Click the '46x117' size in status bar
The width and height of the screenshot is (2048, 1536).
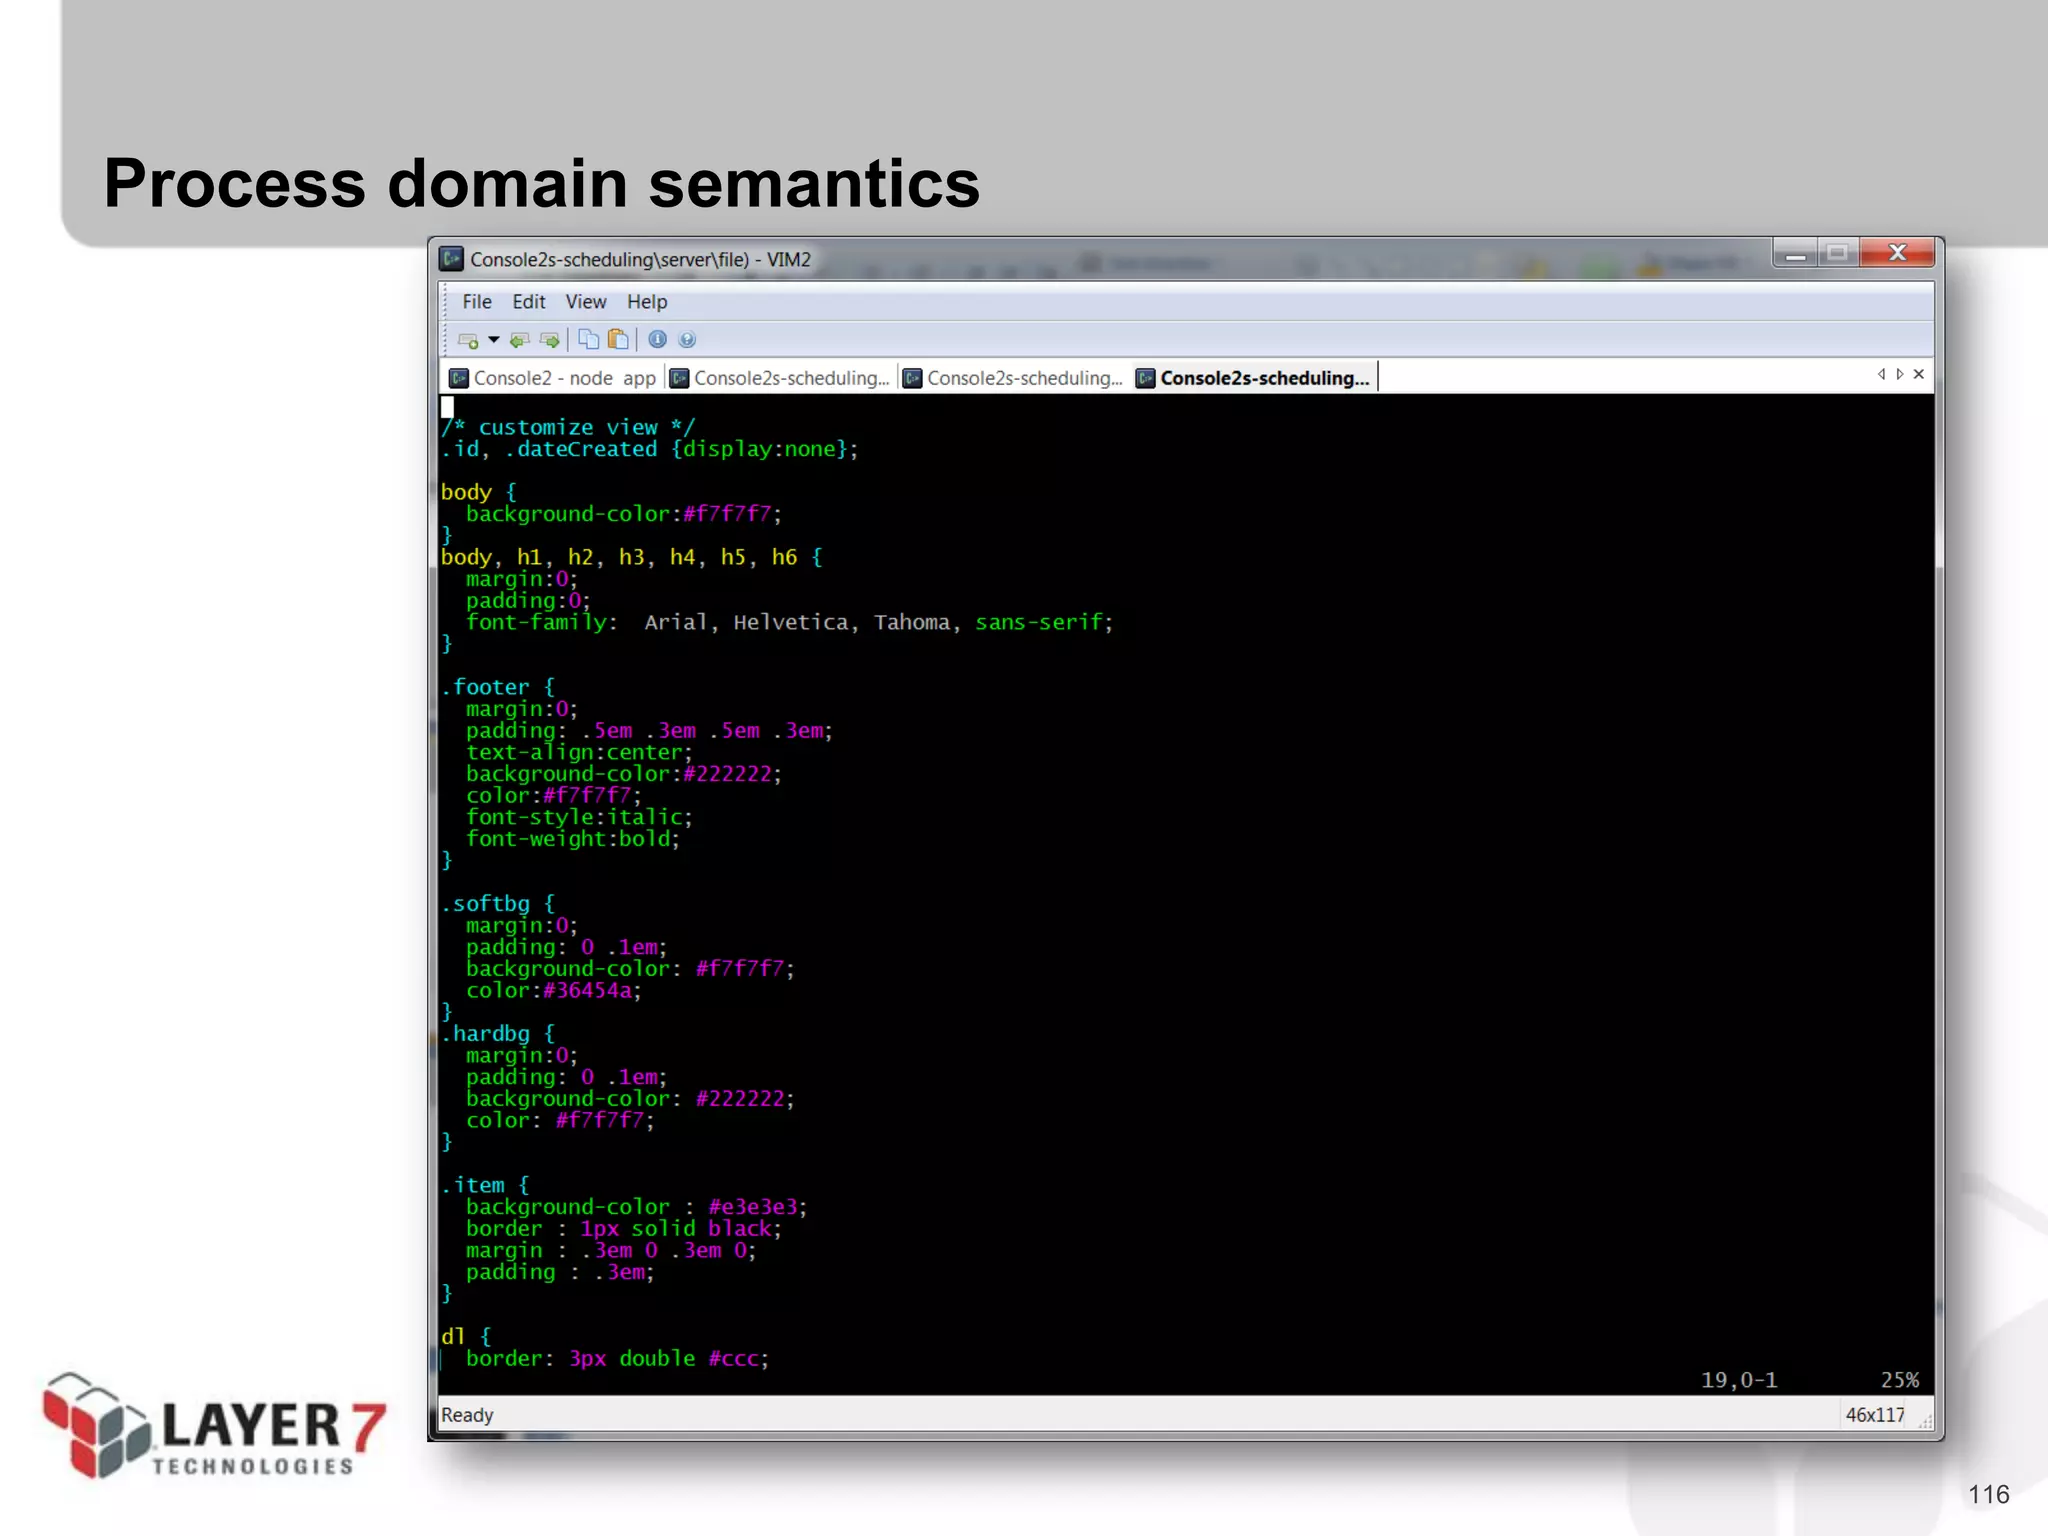click(x=1875, y=1415)
